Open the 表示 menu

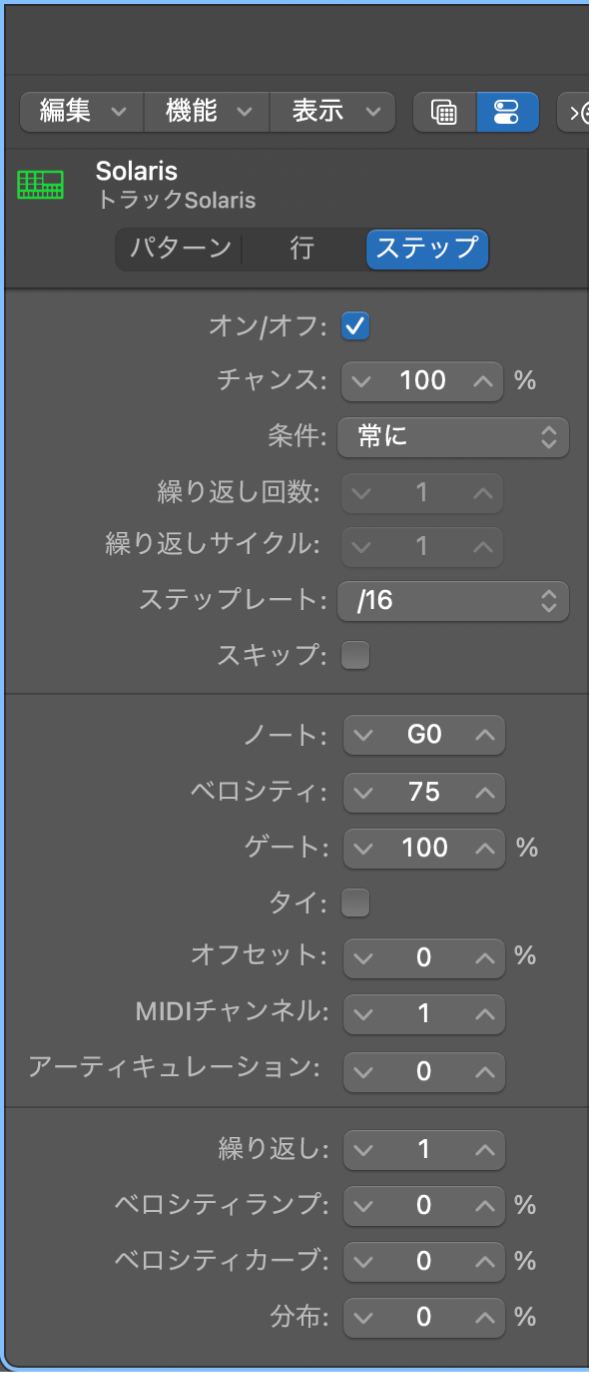(330, 111)
